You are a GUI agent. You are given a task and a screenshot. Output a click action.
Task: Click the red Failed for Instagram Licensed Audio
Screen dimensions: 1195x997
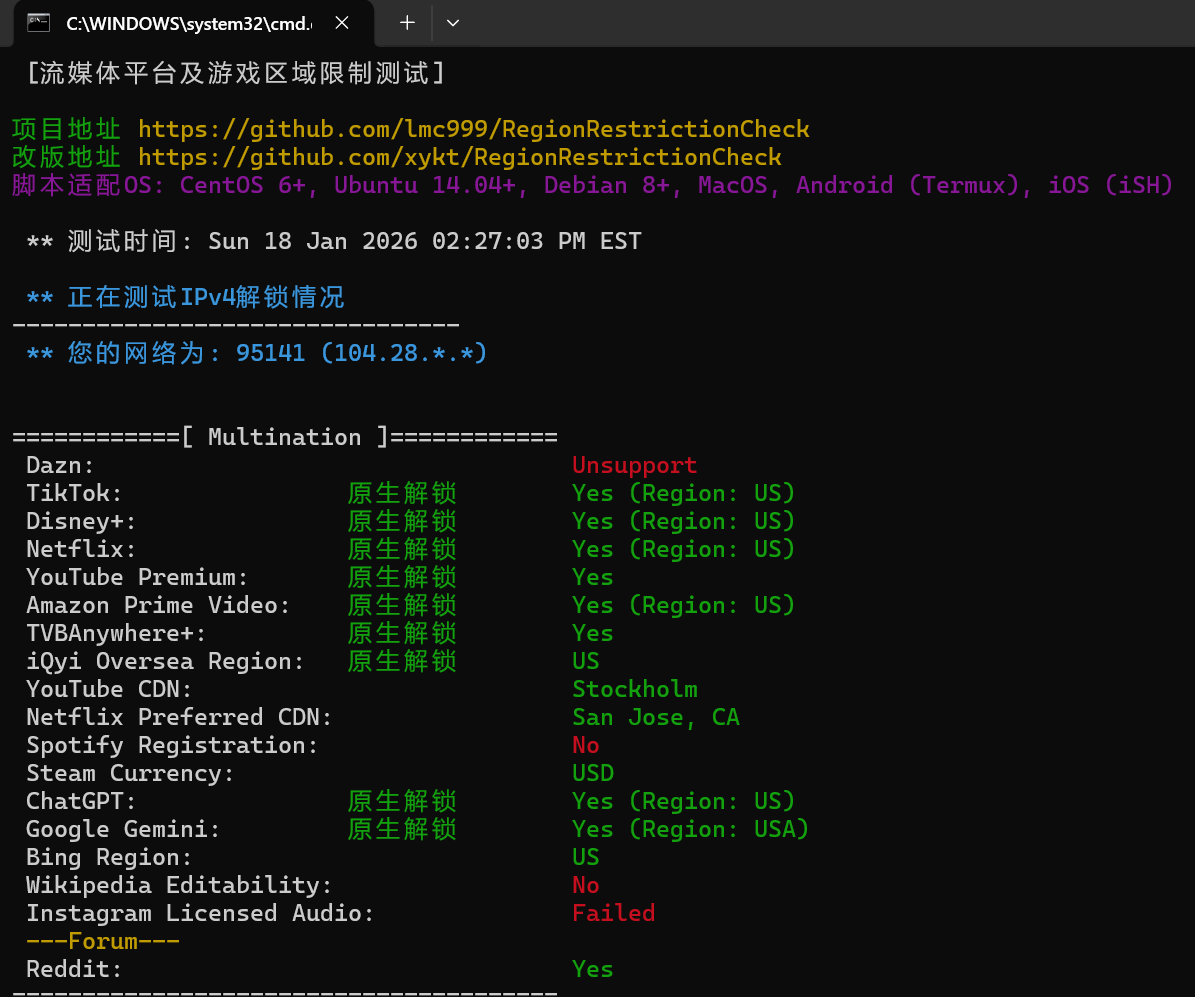(613, 913)
